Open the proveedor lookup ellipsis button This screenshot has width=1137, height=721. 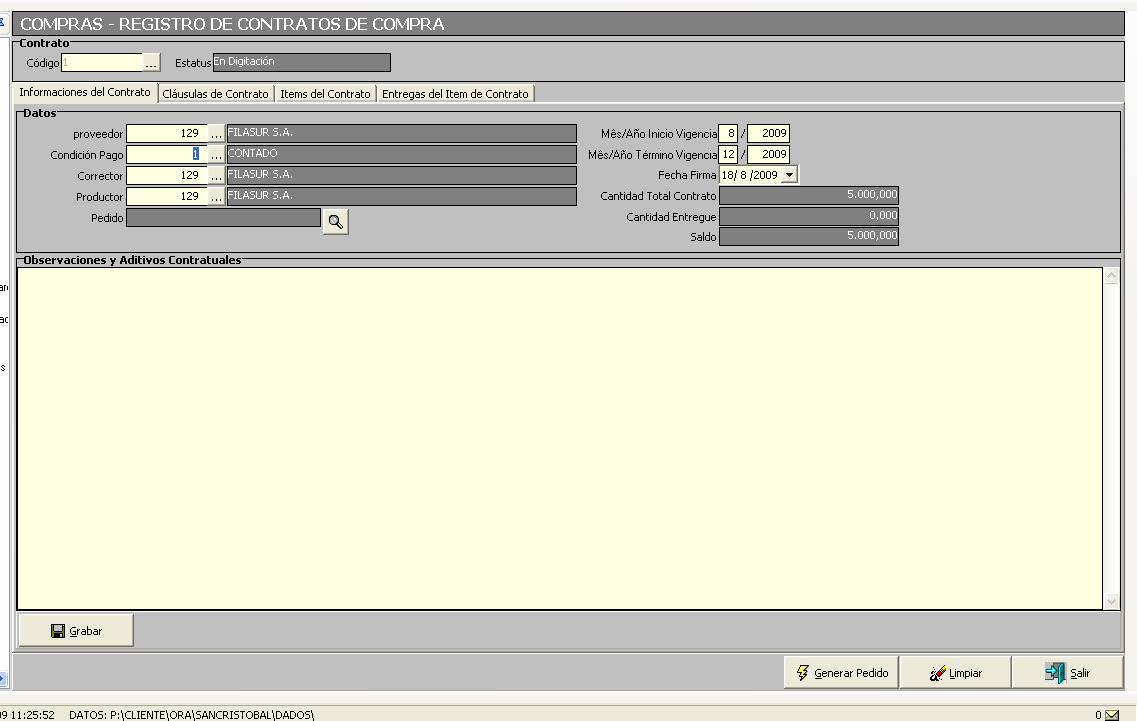[216, 133]
